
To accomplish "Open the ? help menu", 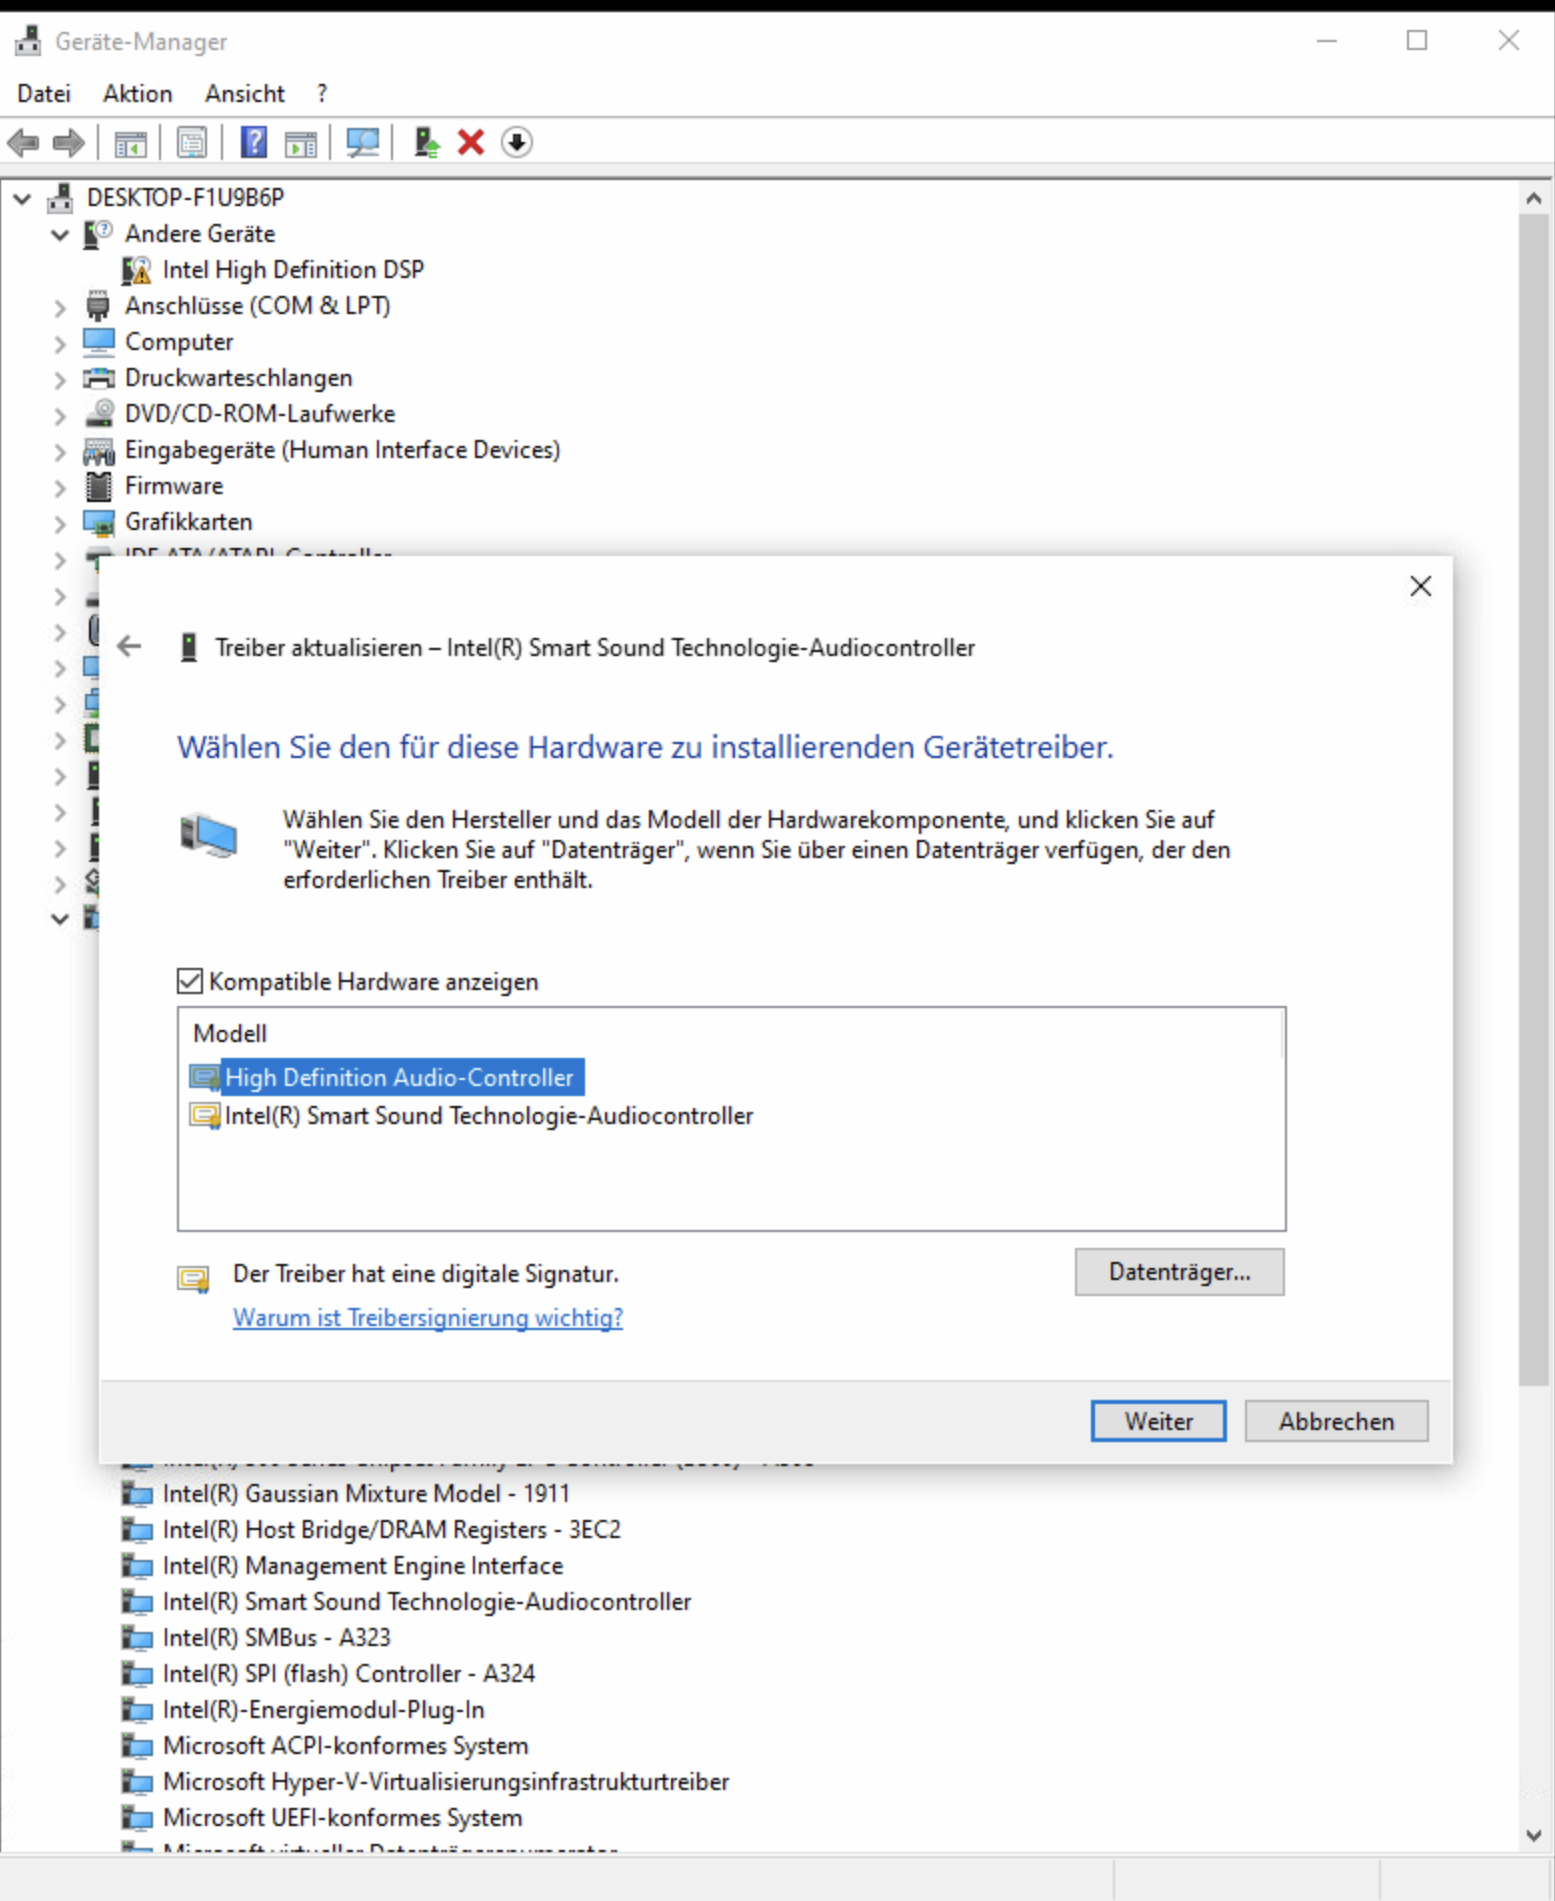I will (x=322, y=93).
